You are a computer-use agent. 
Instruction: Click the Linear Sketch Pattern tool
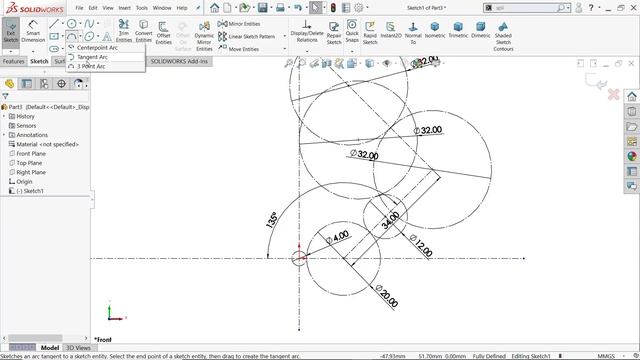click(247, 36)
